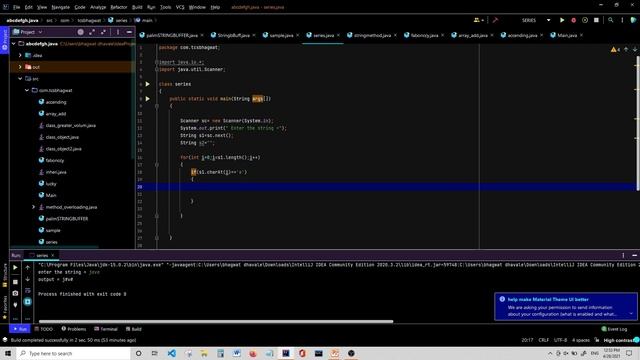Click Rerun icon in Run panel
This screenshot has height=360, width=640.
15,268
